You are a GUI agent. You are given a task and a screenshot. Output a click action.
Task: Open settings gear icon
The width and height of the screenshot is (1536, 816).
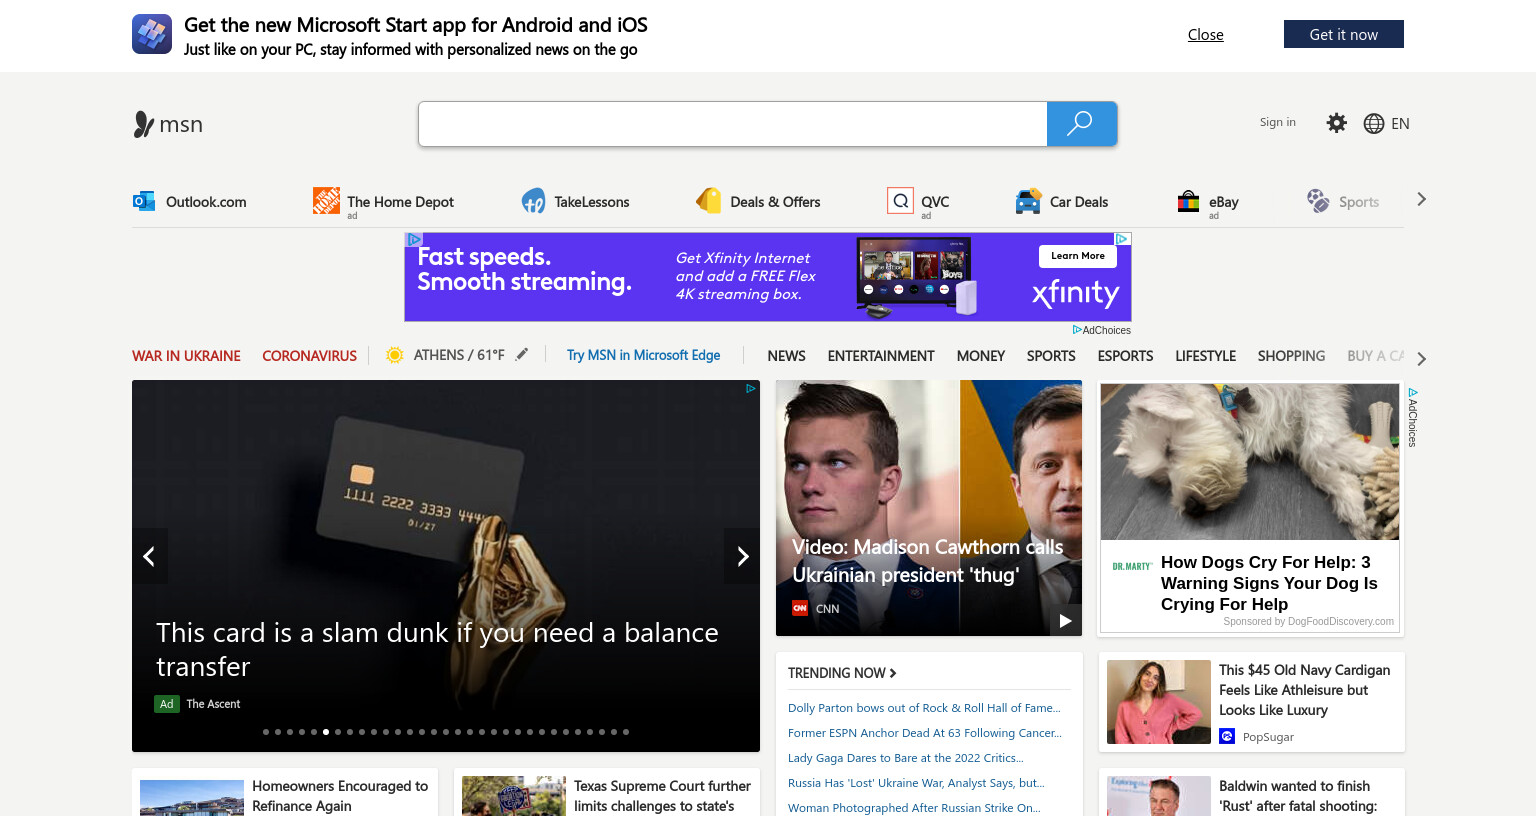[1336, 123]
